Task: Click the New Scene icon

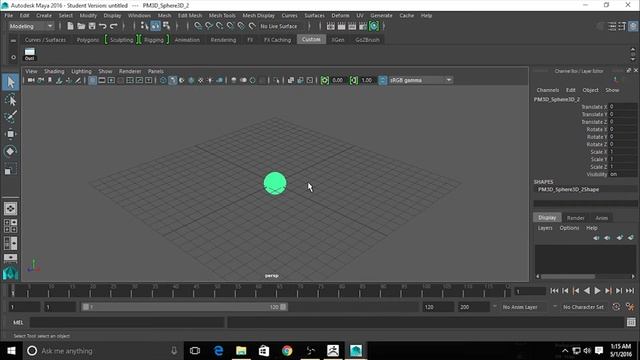Action: click(x=70, y=26)
